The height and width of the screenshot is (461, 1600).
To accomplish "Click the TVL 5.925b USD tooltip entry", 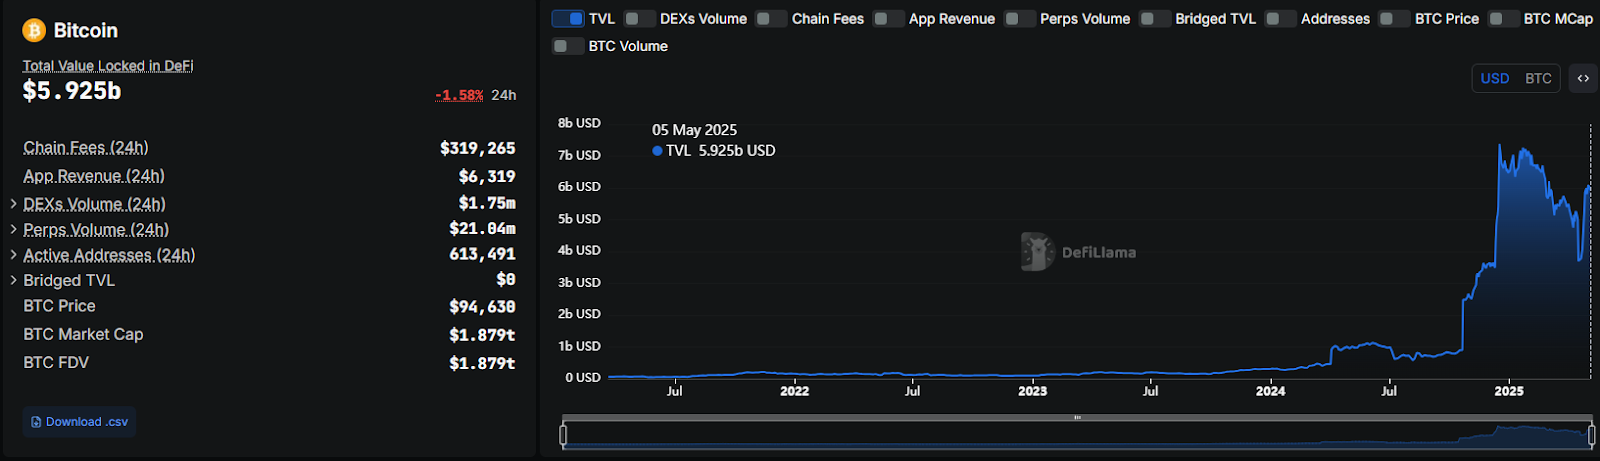I will click(714, 151).
